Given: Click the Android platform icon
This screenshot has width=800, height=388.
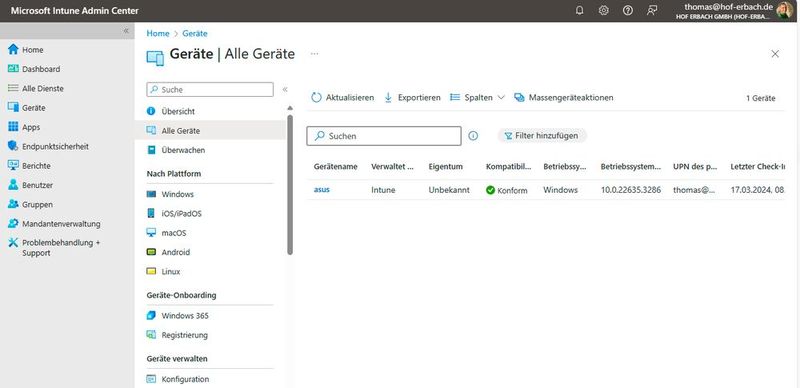Looking at the screenshot, I should [x=151, y=252].
